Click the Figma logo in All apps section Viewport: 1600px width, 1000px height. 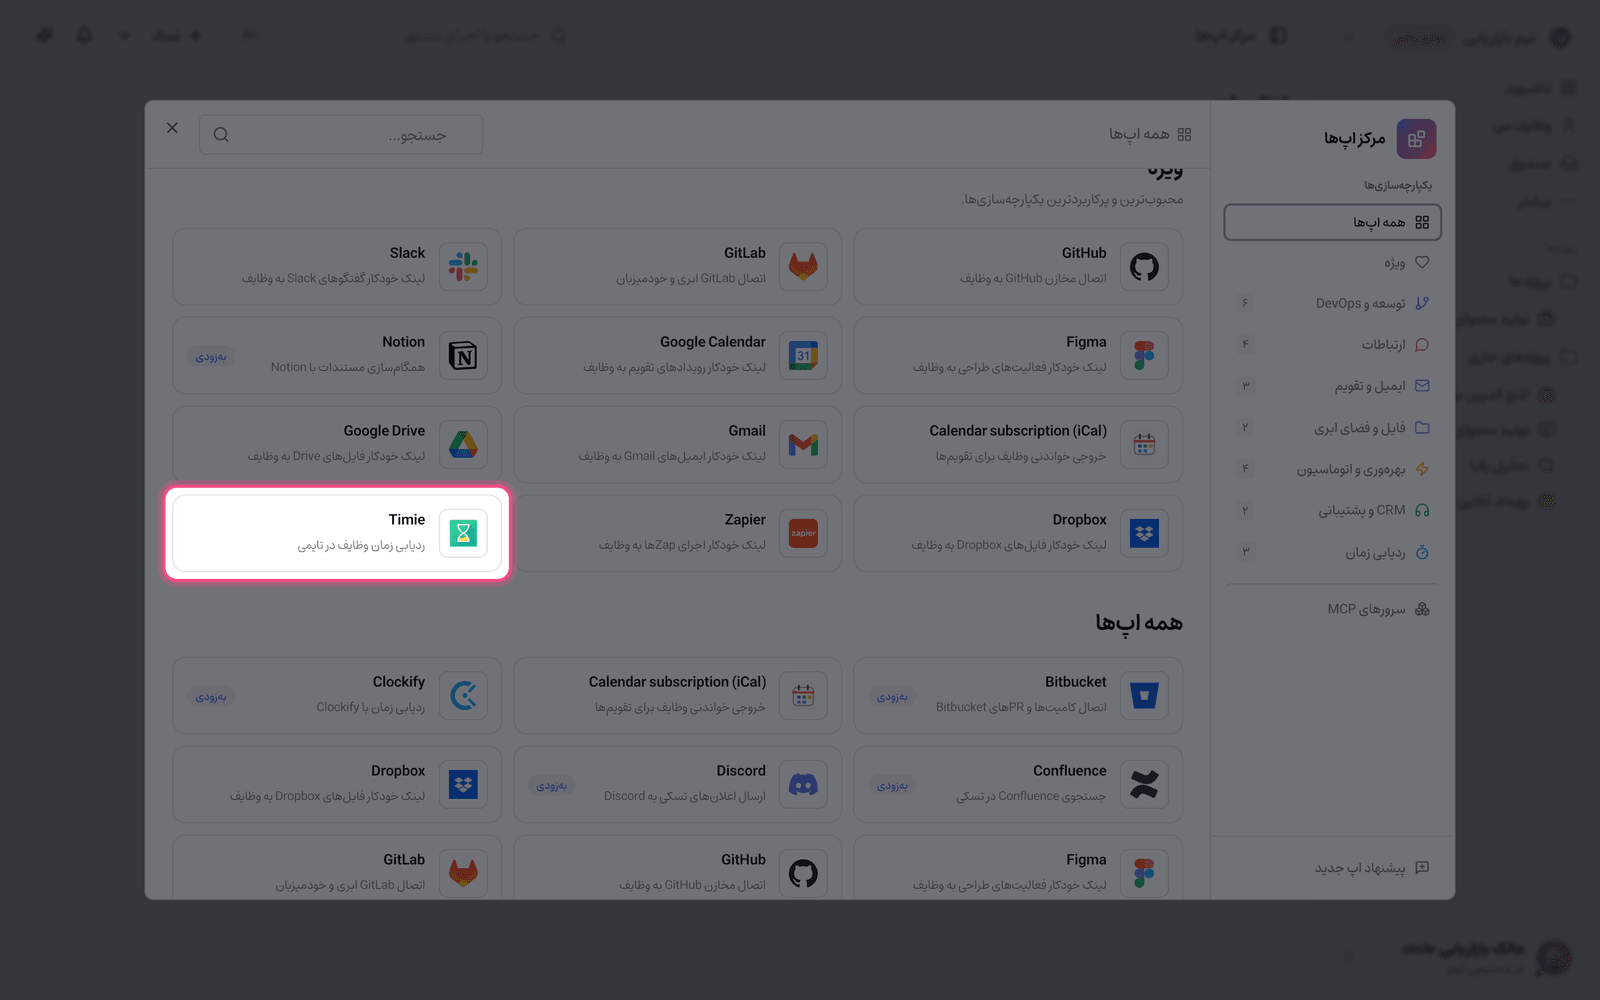point(1144,873)
